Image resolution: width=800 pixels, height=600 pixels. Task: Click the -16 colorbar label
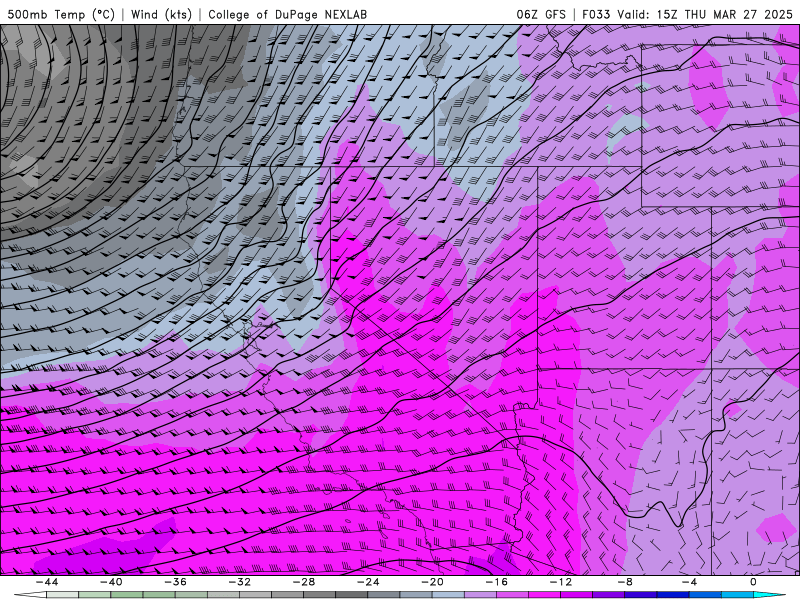(x=496, y=582)
